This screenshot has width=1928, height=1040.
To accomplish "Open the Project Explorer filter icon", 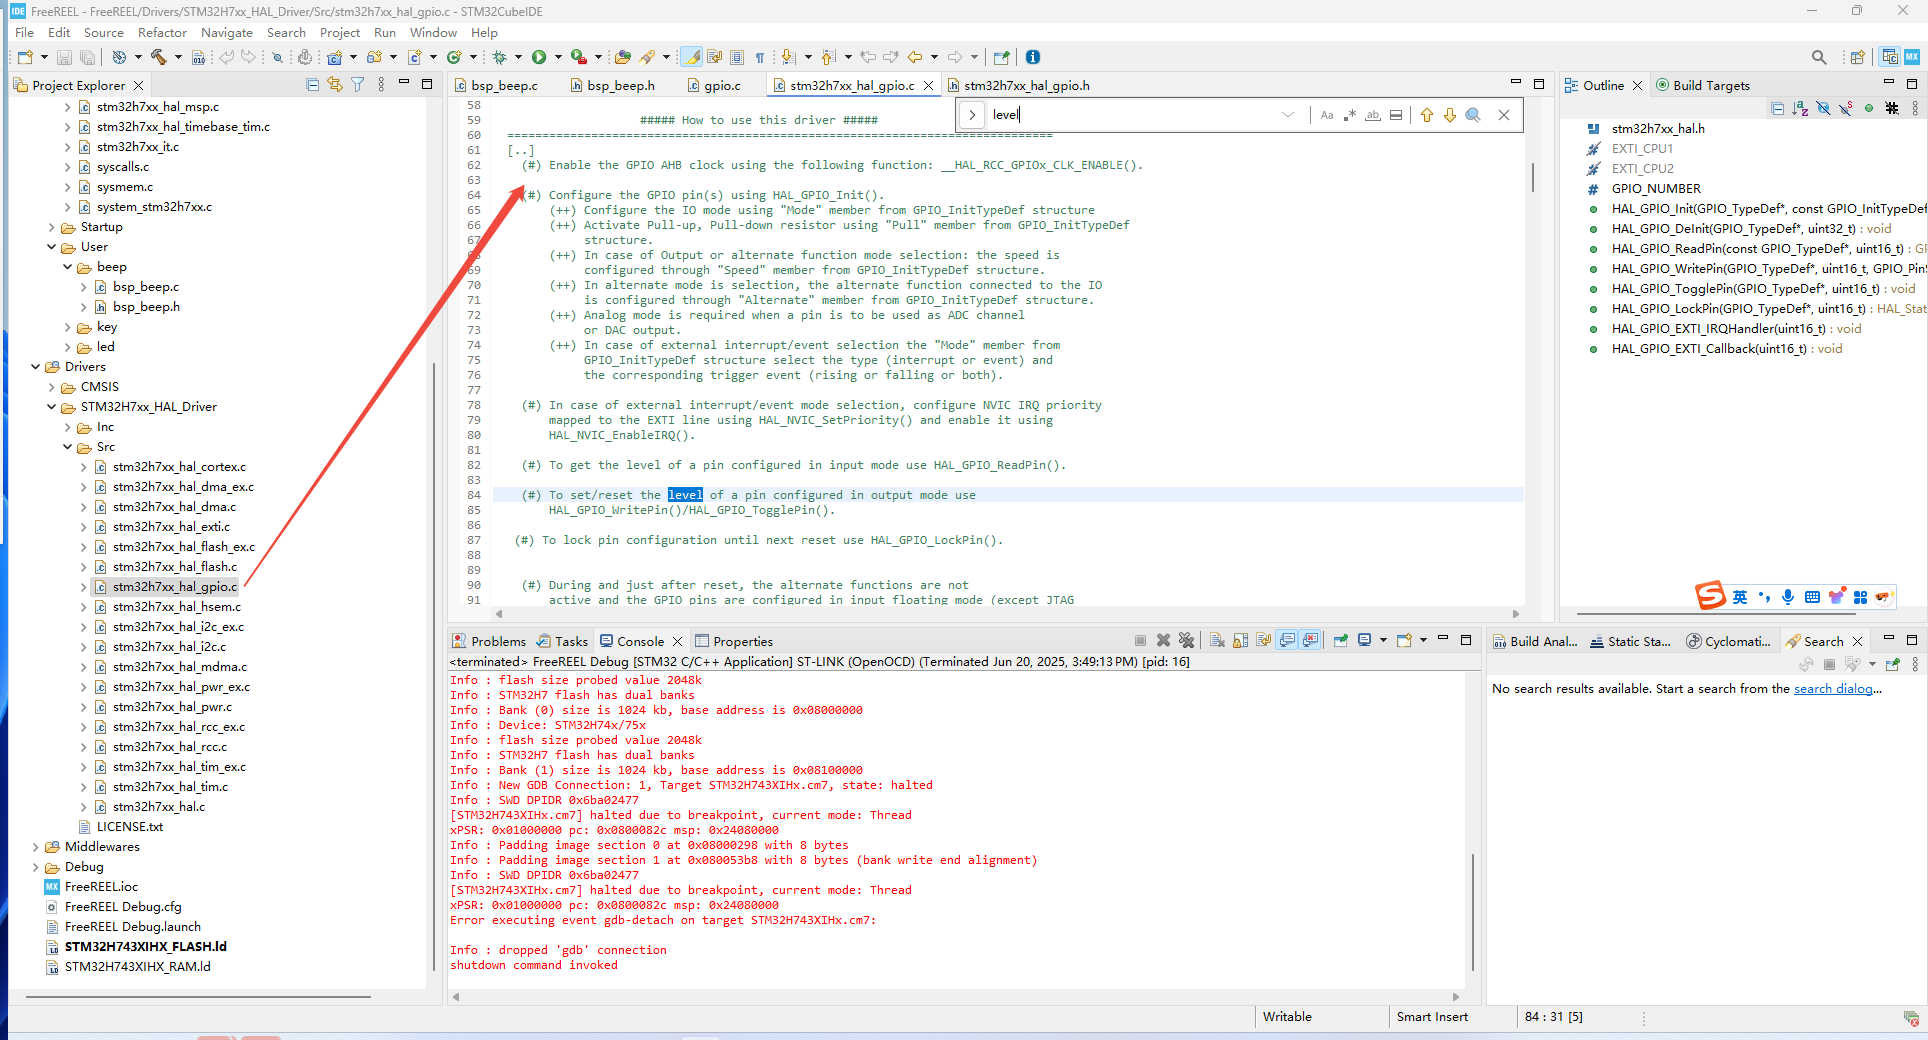I will click(357, 85).
